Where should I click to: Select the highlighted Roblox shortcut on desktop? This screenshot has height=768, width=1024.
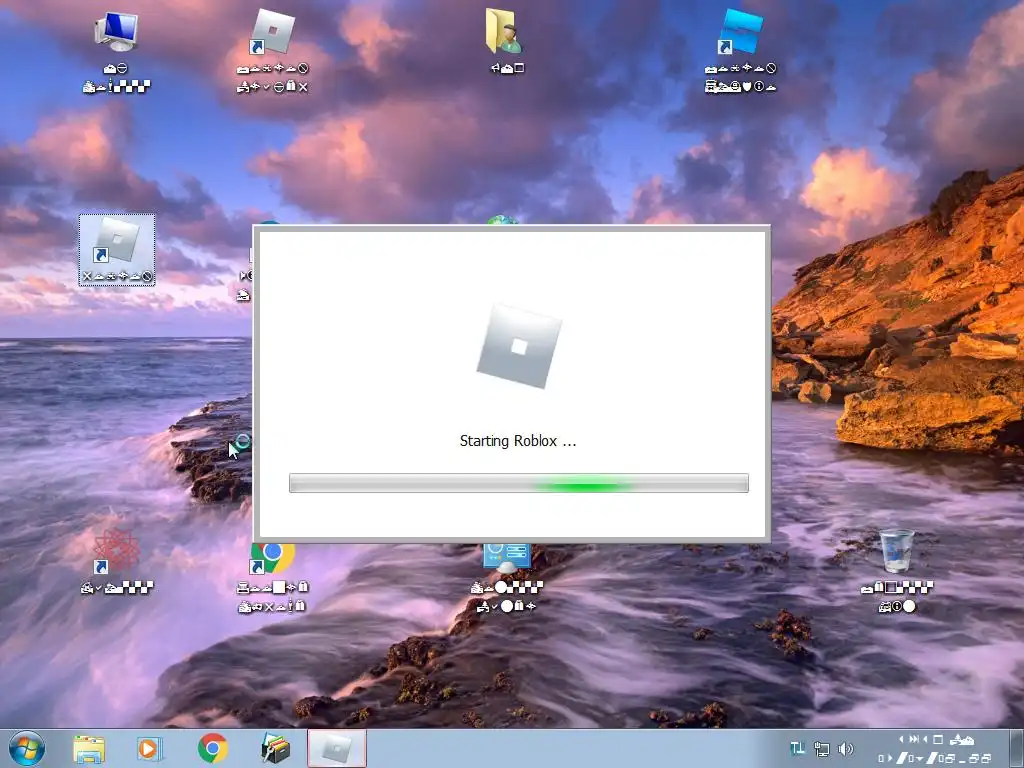click(x=117, y=250)
